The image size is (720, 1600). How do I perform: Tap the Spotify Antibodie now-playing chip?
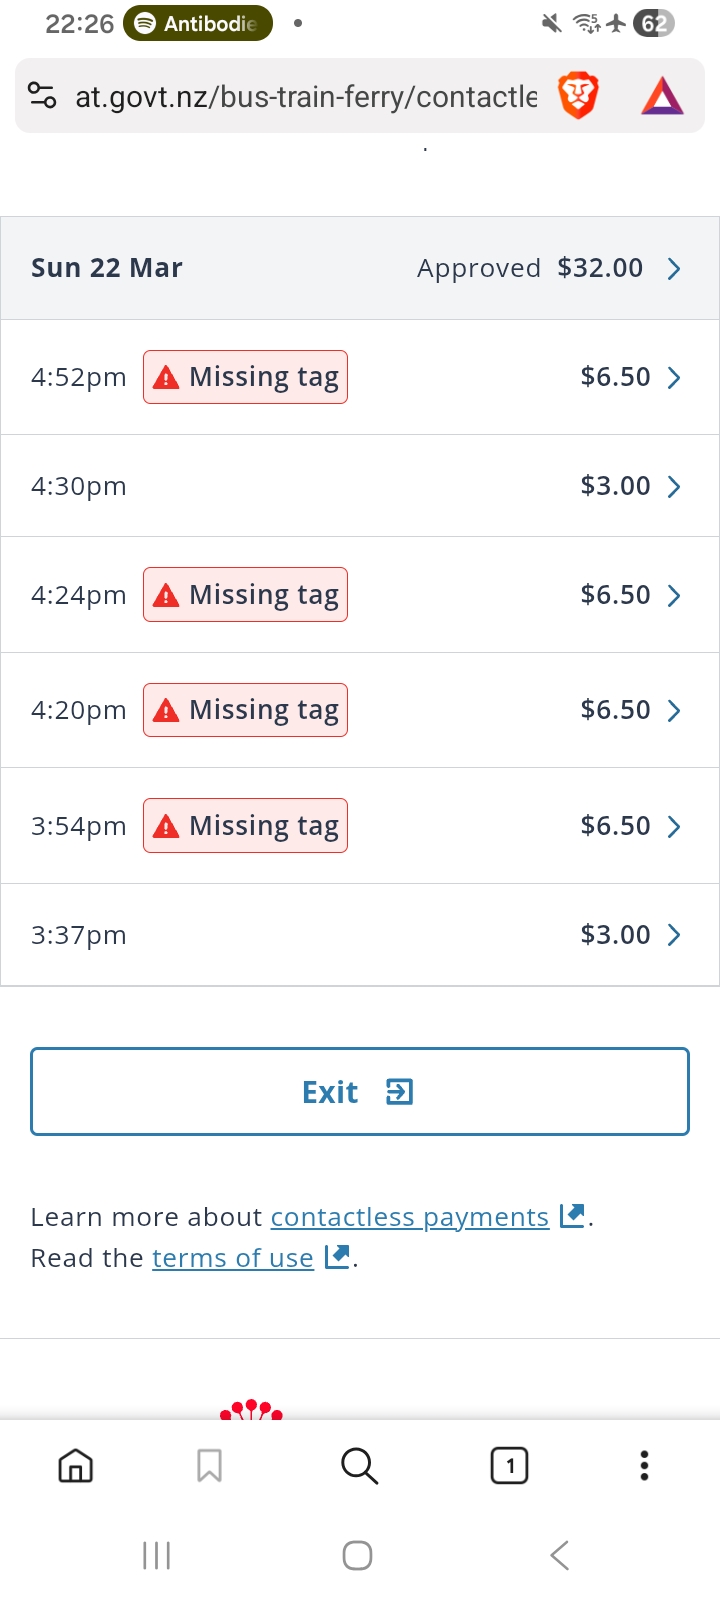tap(198, 23)
